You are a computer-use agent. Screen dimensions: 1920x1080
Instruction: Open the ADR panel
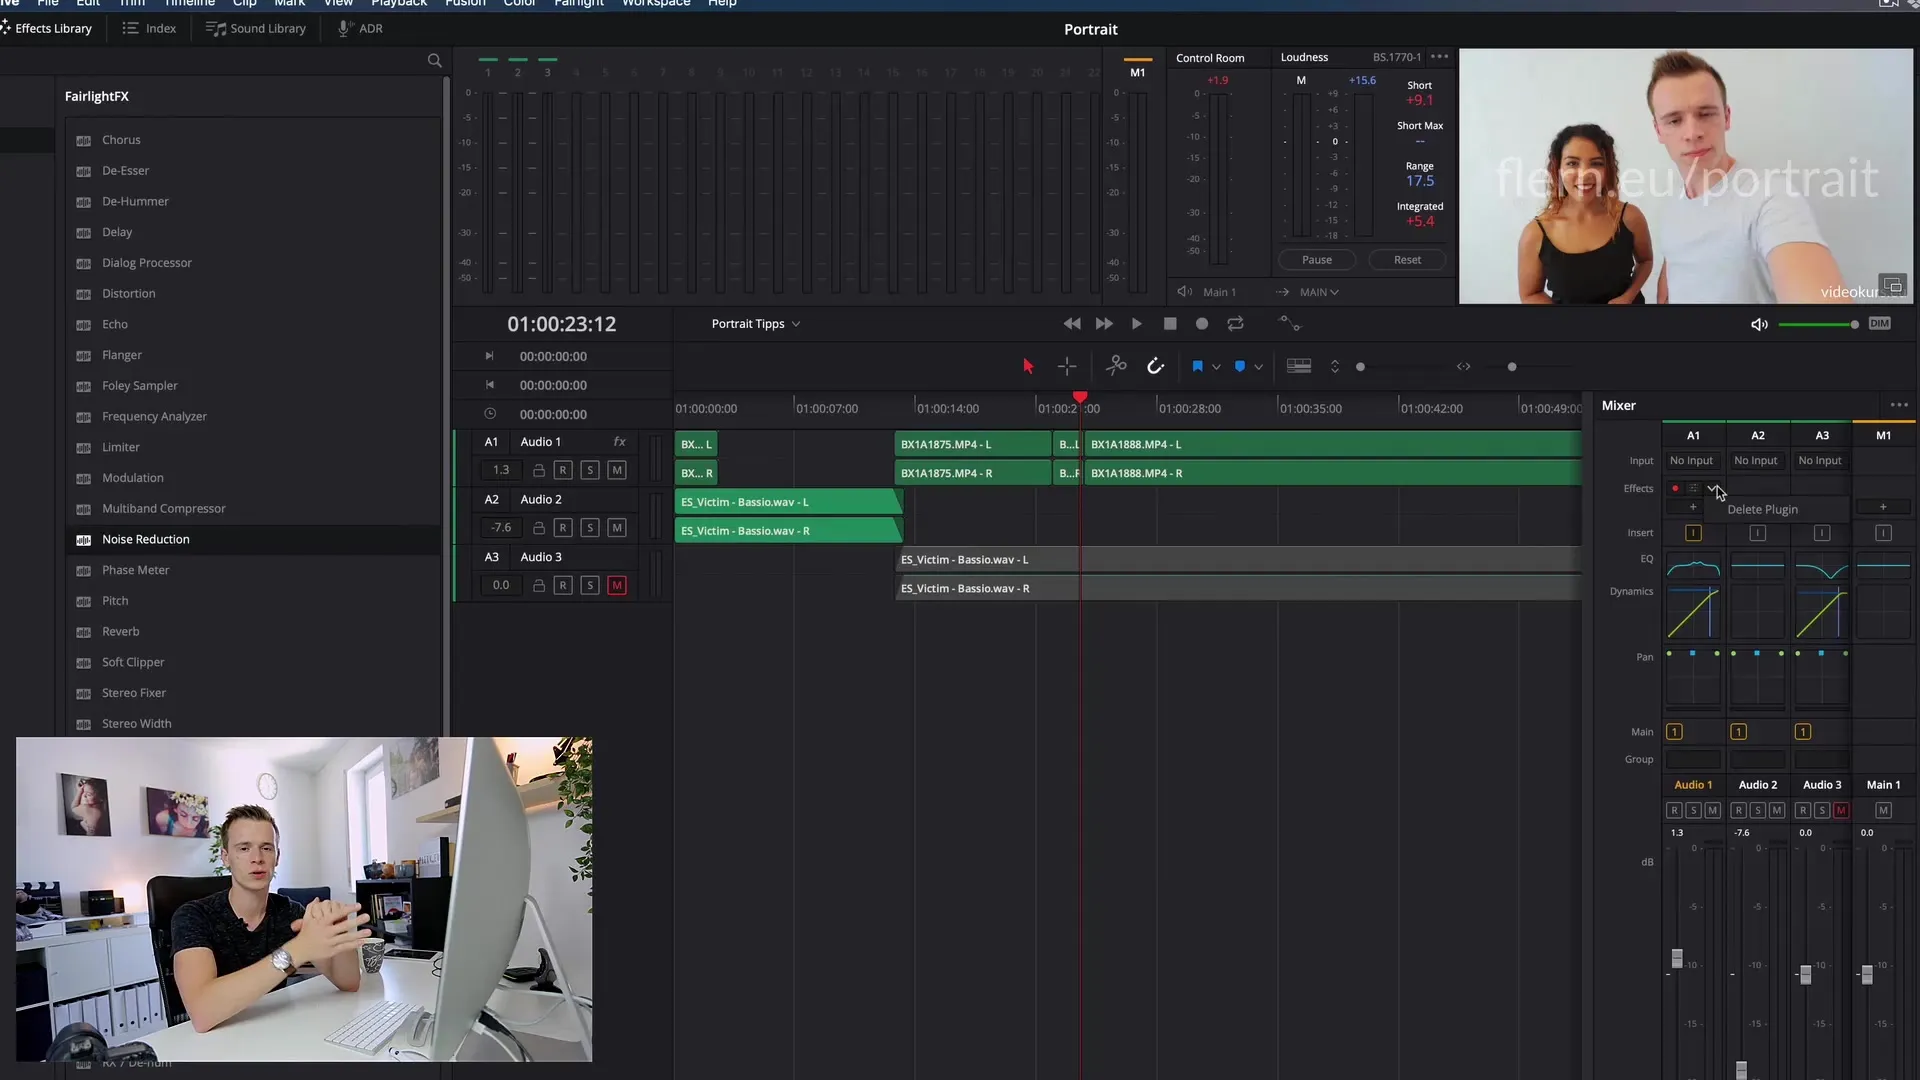coord(360,28)
